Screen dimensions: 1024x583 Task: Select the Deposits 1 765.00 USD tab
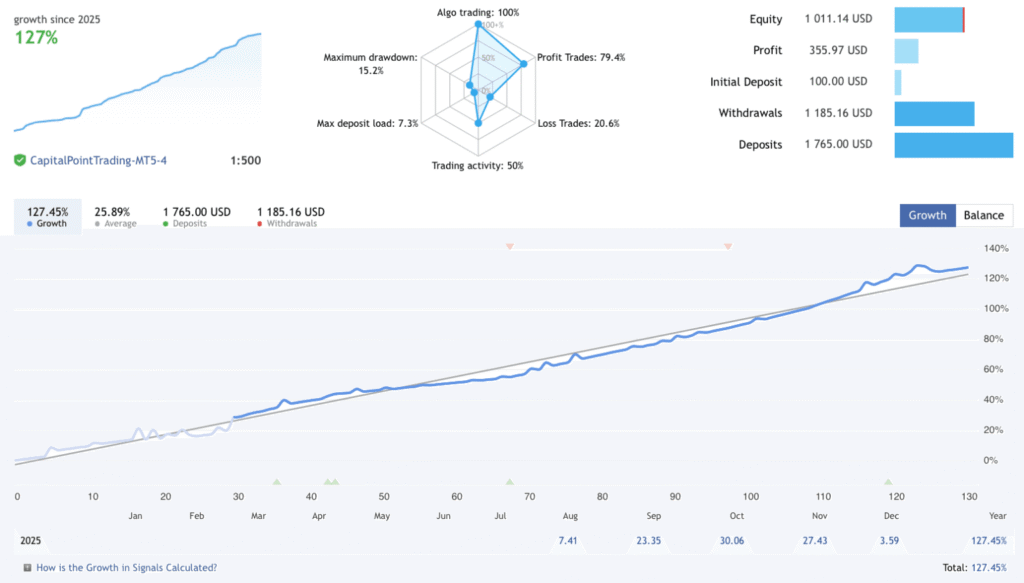(x=197, y=217)
